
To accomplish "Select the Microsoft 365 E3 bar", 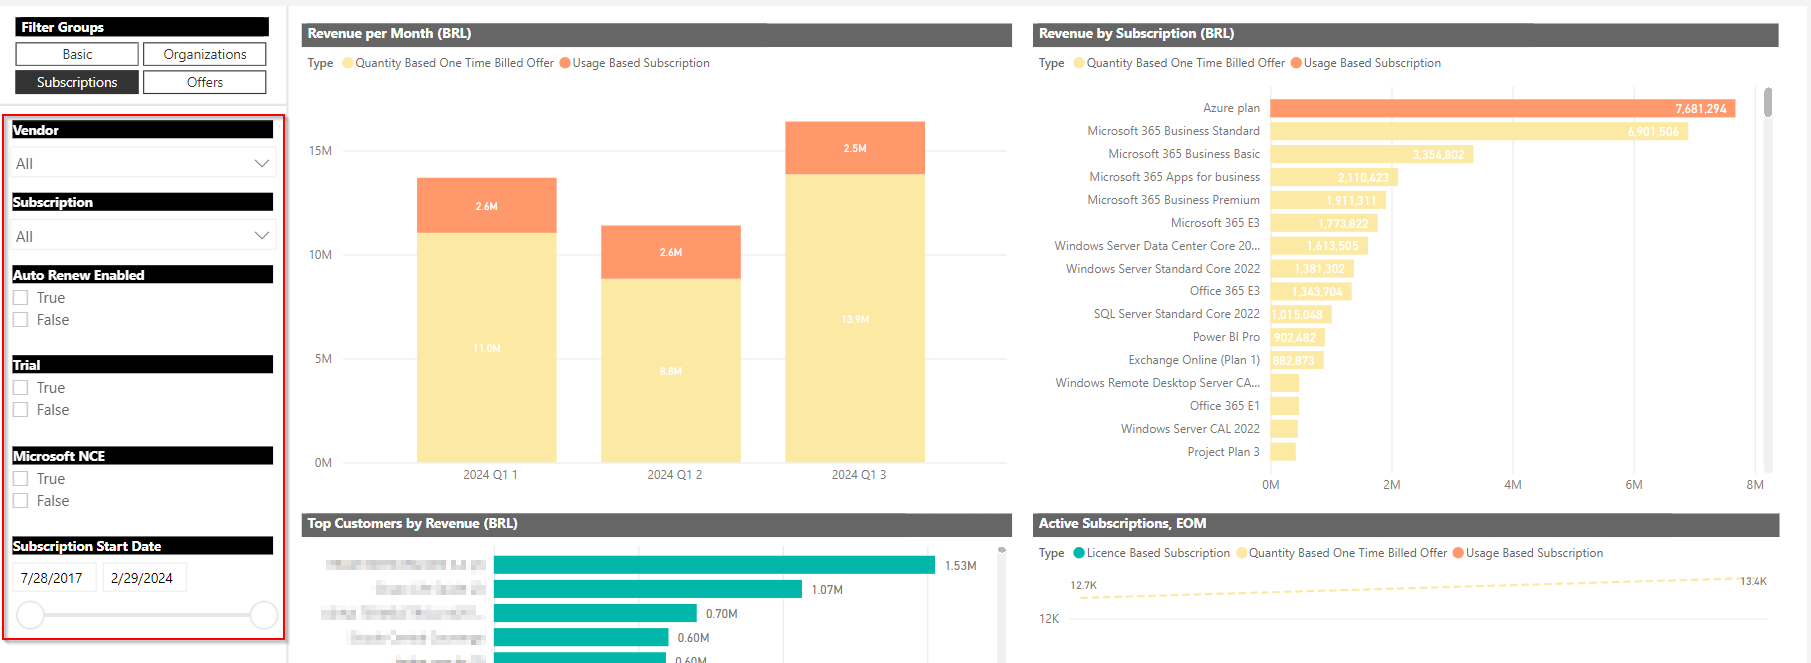I will [1324, 223].
